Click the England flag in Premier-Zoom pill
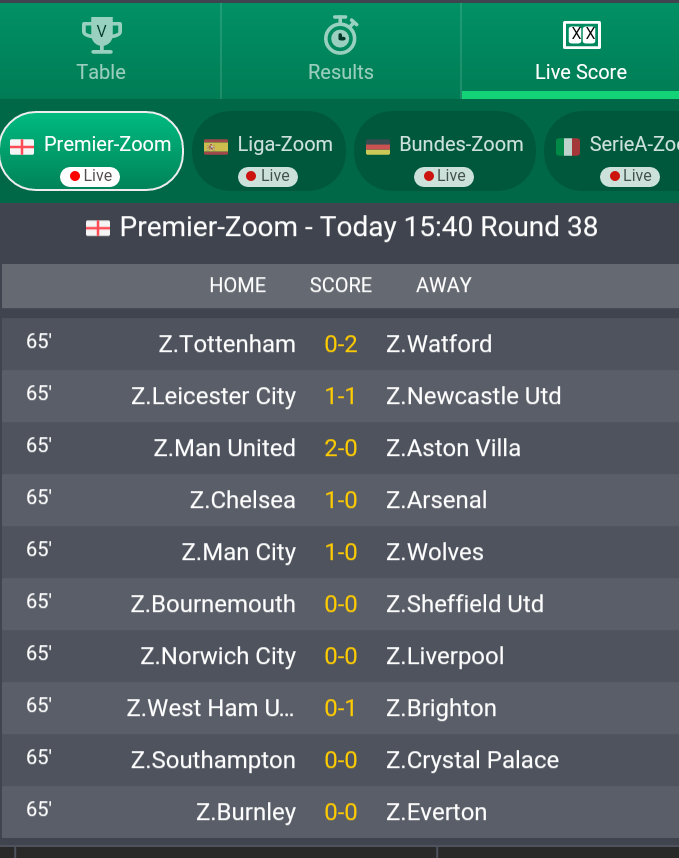Viewport: 679px width, 858px height. point(22,147)
